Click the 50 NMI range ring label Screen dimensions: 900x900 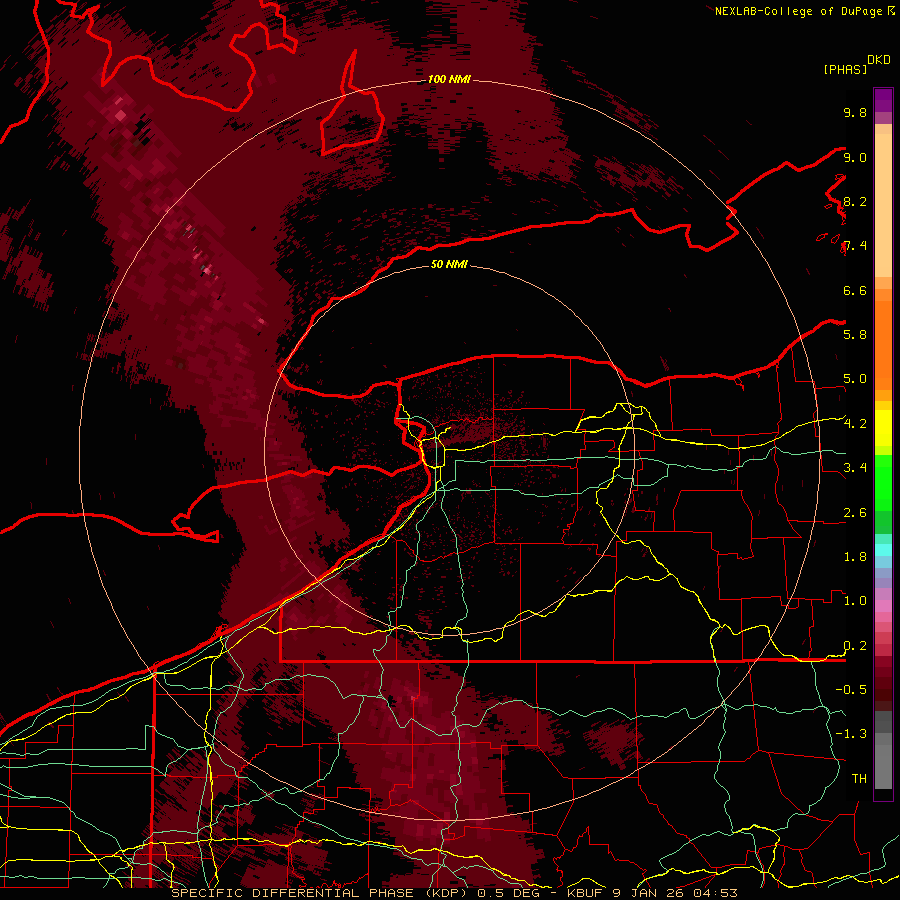pos(449,264)
